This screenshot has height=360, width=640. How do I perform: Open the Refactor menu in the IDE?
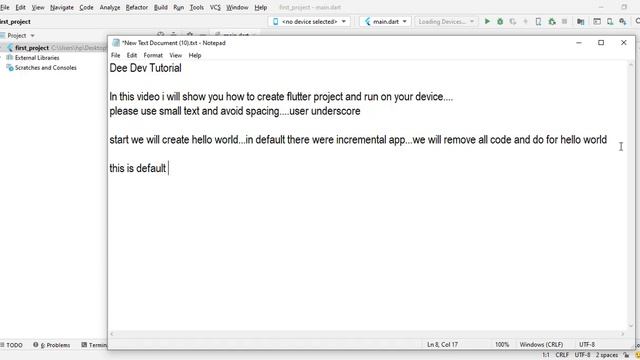click(x=137, y=7)
